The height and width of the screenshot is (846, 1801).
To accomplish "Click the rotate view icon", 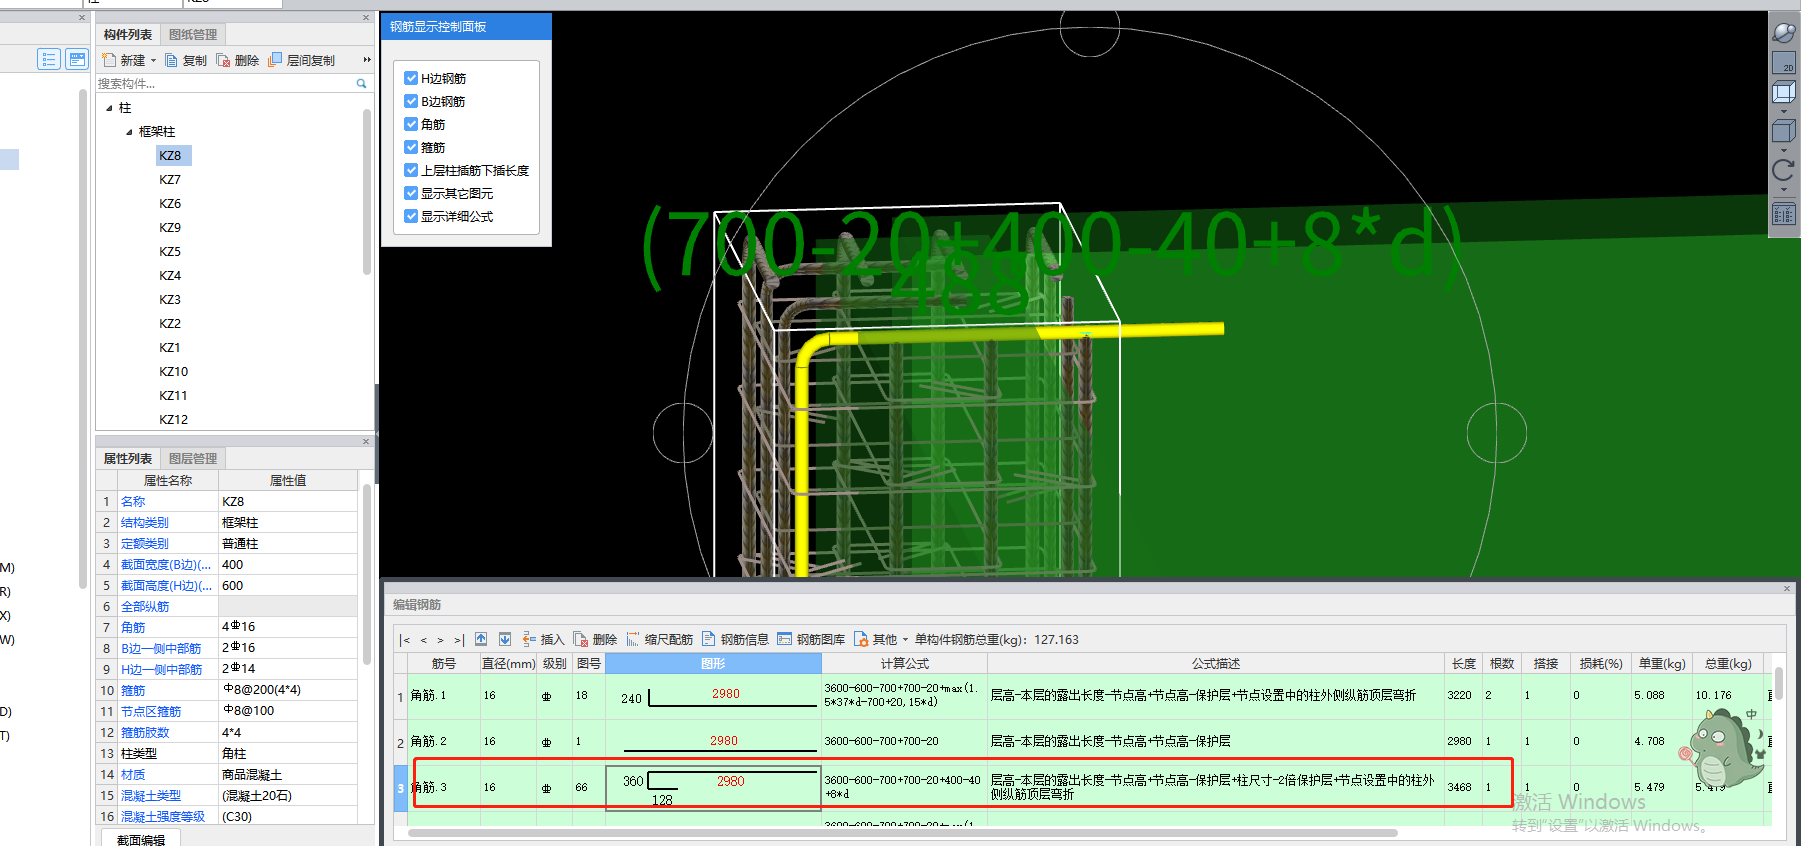I will coord(1784,170).
